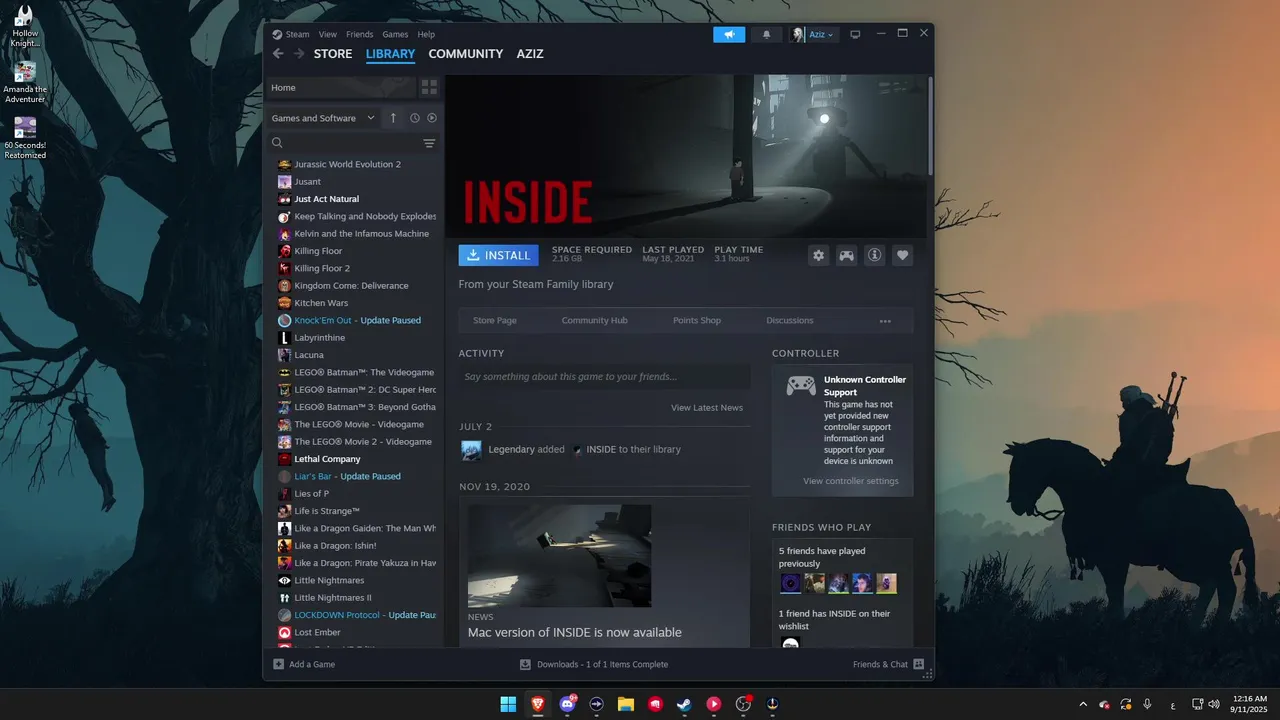Expand the Games and Software dropdown
Image resolution: width=1280 pixels, height=720 pixels.
tap(323, 118)
